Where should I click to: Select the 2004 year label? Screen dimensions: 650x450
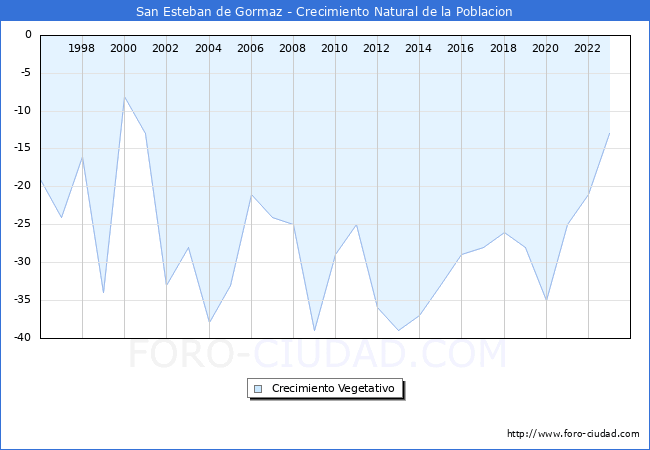[208, 48]
